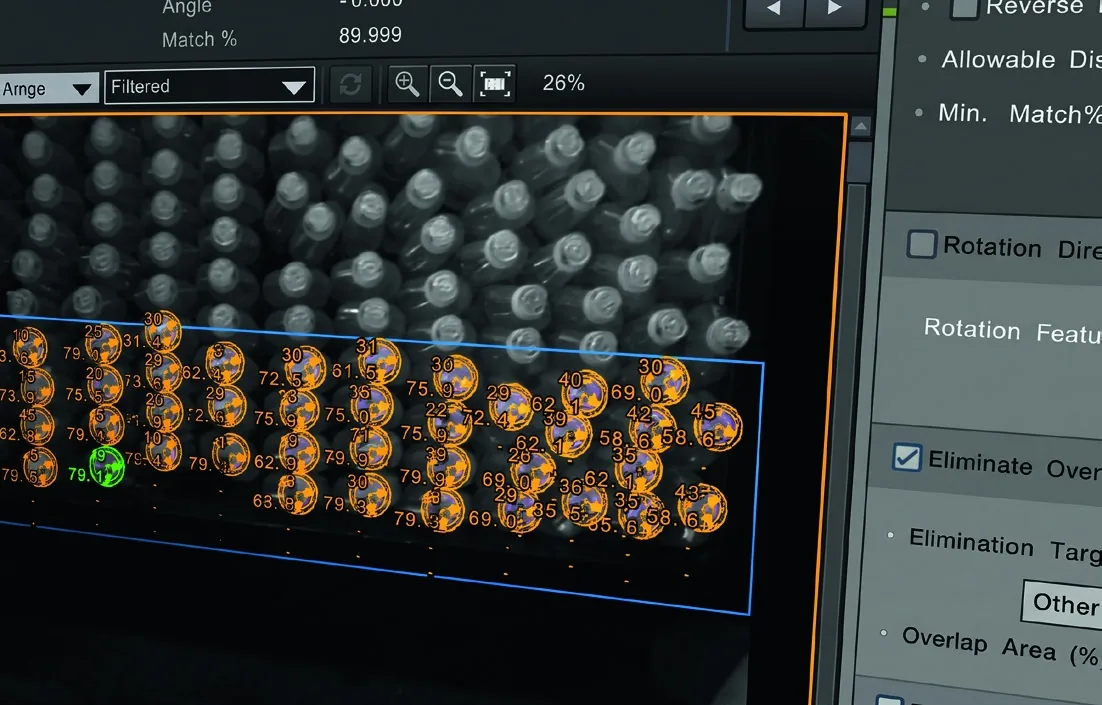The width and height of the screenshot is (1102, 705).
Task: Select the detected part numbered 43
Action: 701,506
